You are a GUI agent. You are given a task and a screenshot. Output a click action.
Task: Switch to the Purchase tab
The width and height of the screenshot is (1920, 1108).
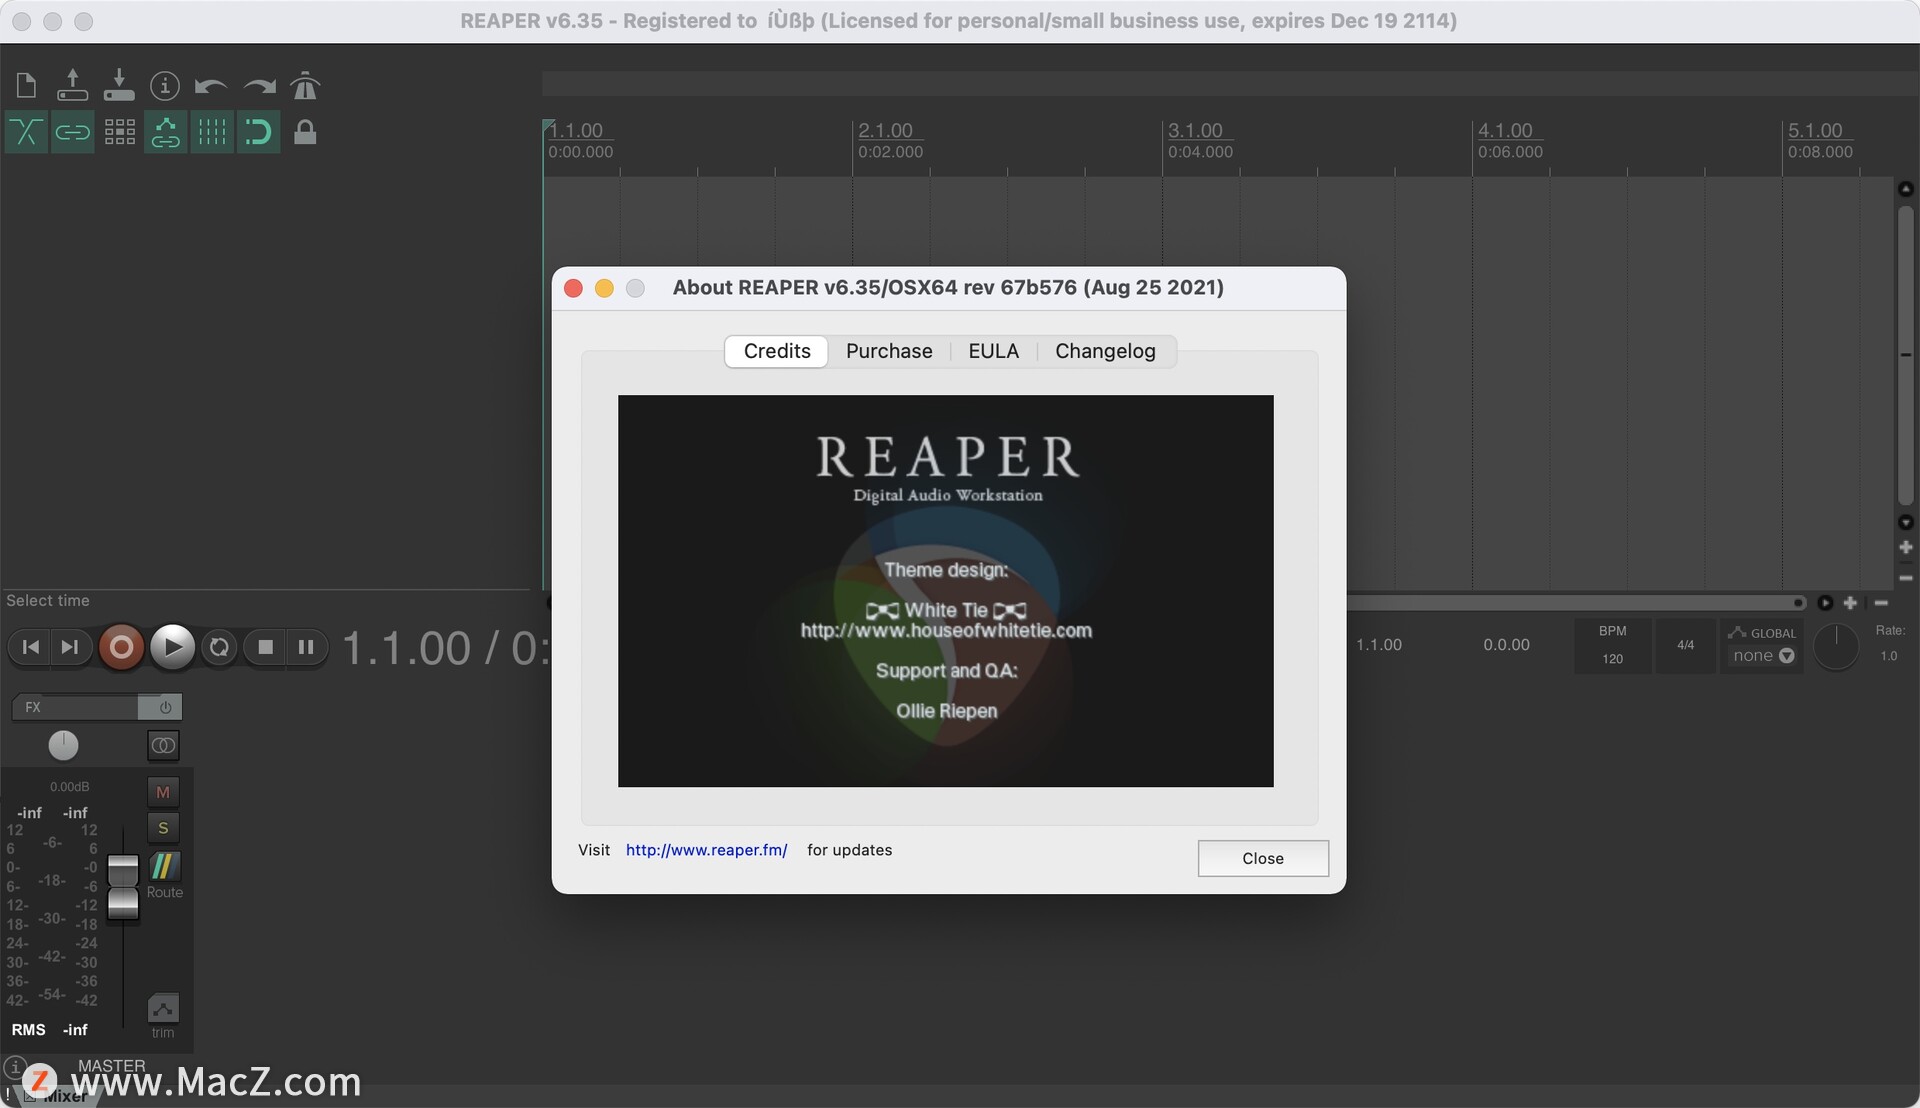tap(889, 351)
